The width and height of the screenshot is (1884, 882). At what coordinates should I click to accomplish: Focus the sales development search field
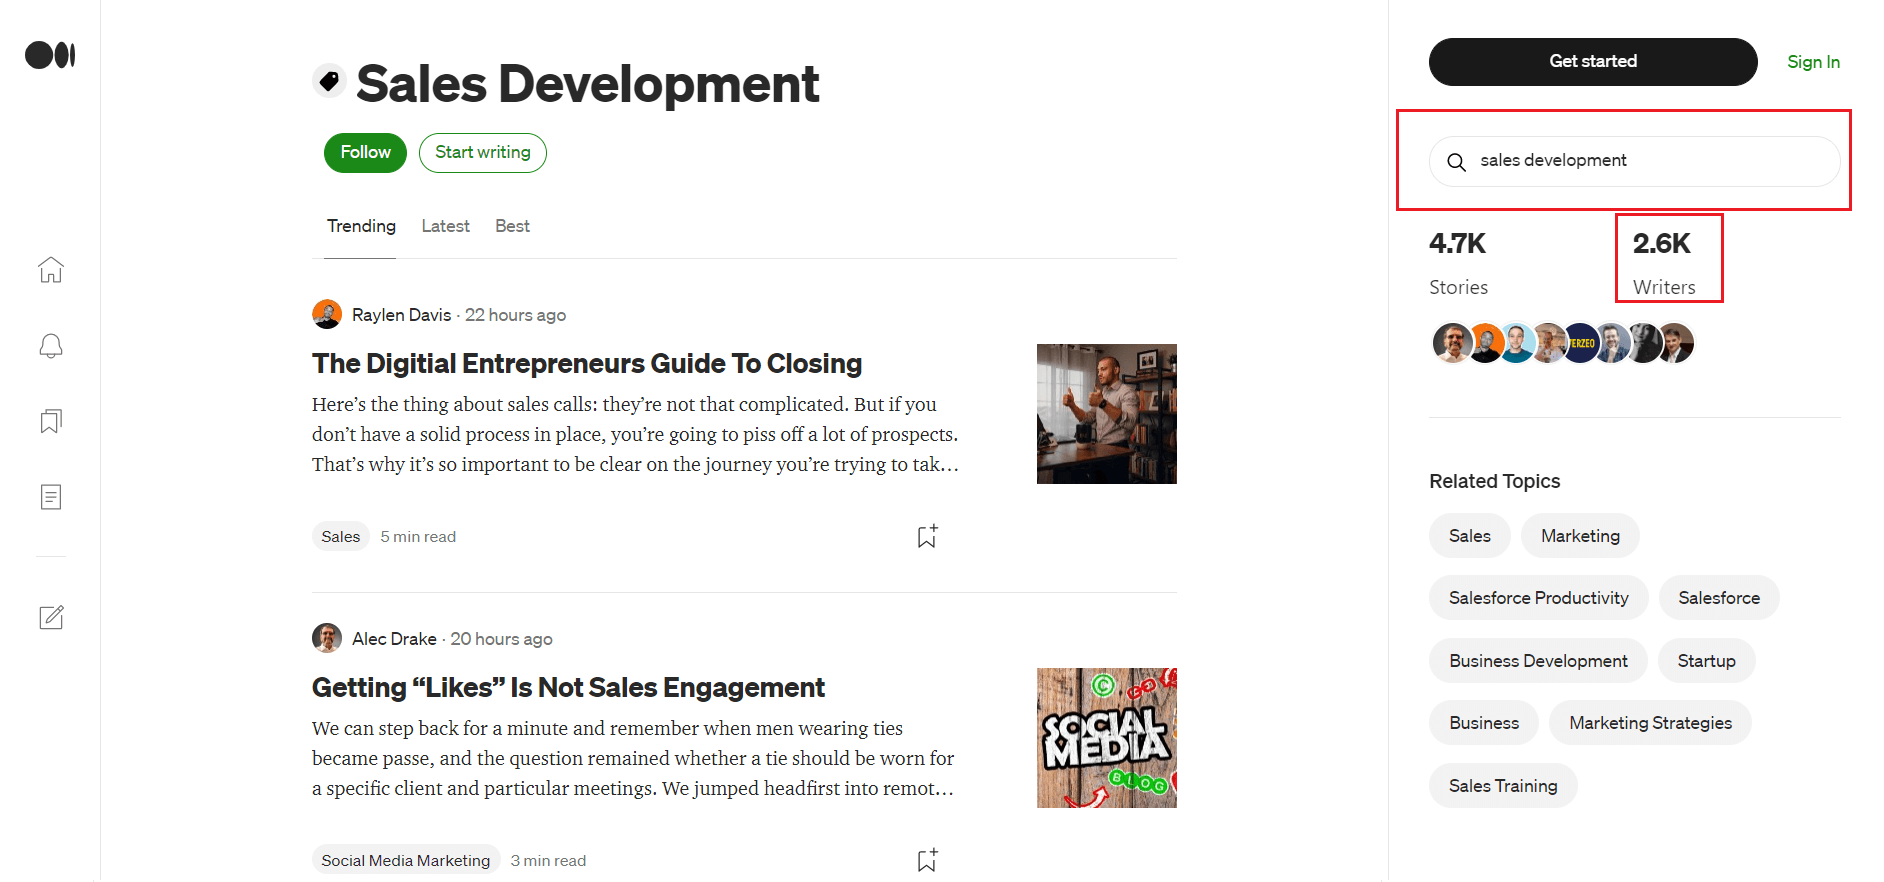point(1634,161)
